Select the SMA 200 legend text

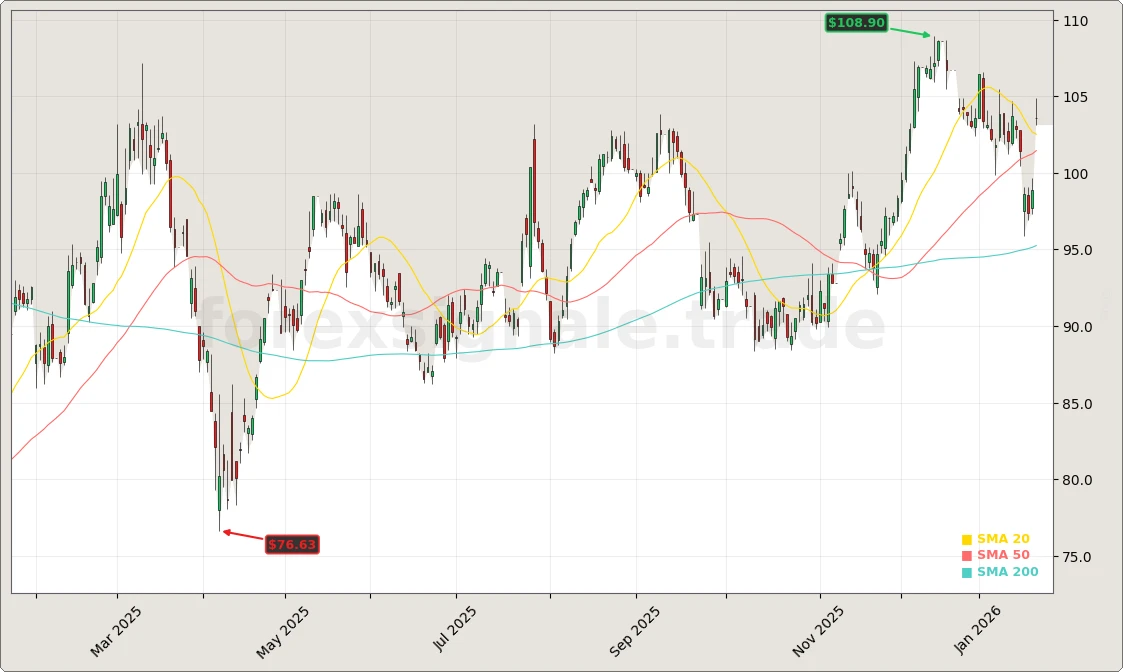[1007, 573]
